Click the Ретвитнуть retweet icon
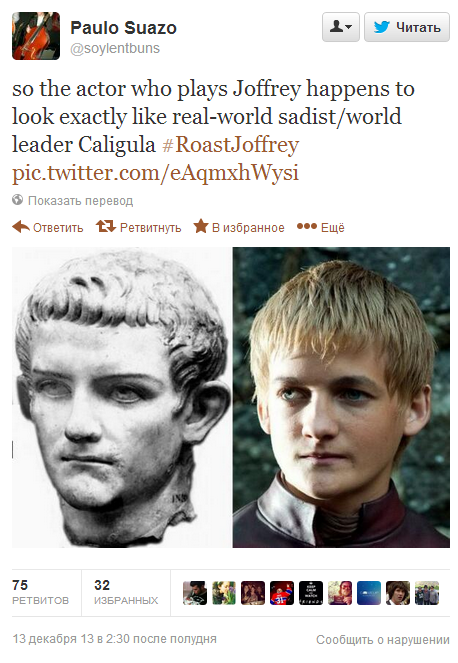This screenshot has width=458, height=663. coord(105,227)
